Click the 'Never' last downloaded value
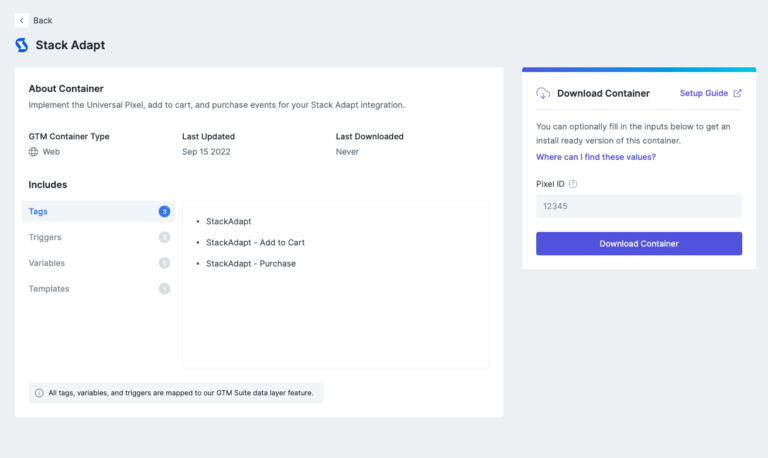This screenshot has height=458, width=768. pos(347,152)
